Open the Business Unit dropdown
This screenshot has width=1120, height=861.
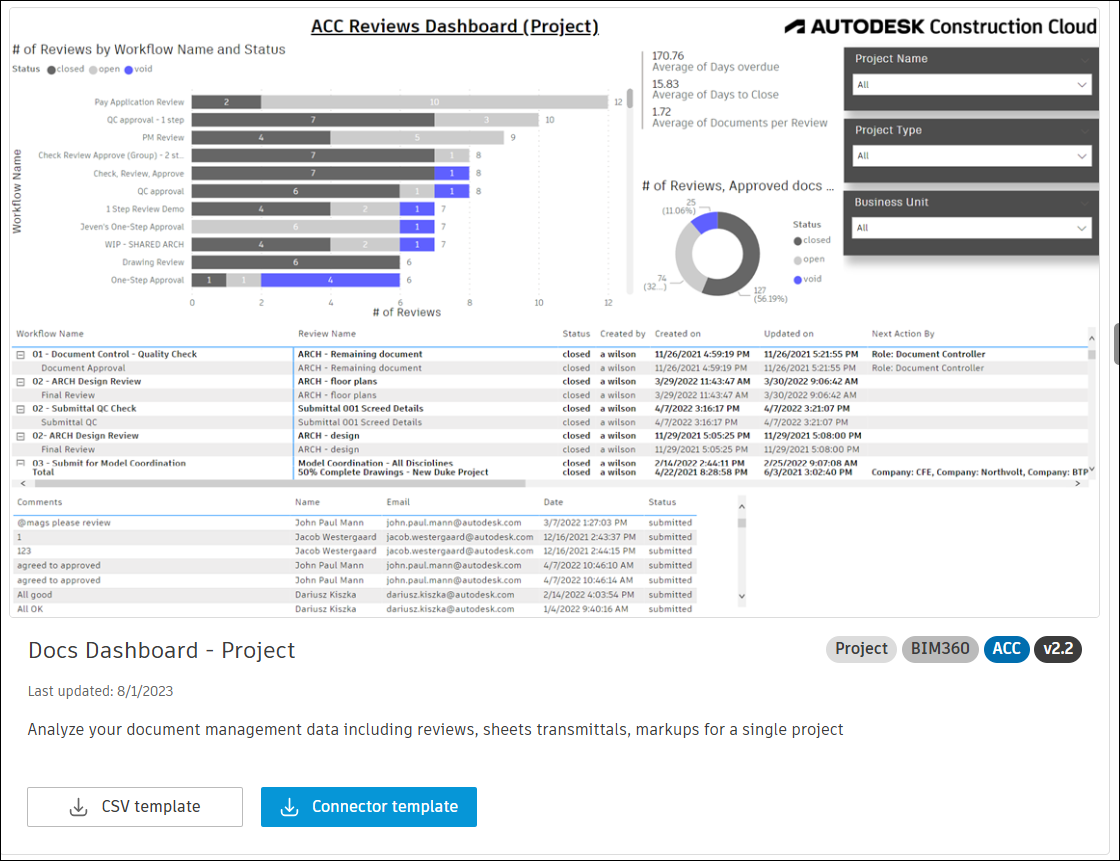click(972, 228)
